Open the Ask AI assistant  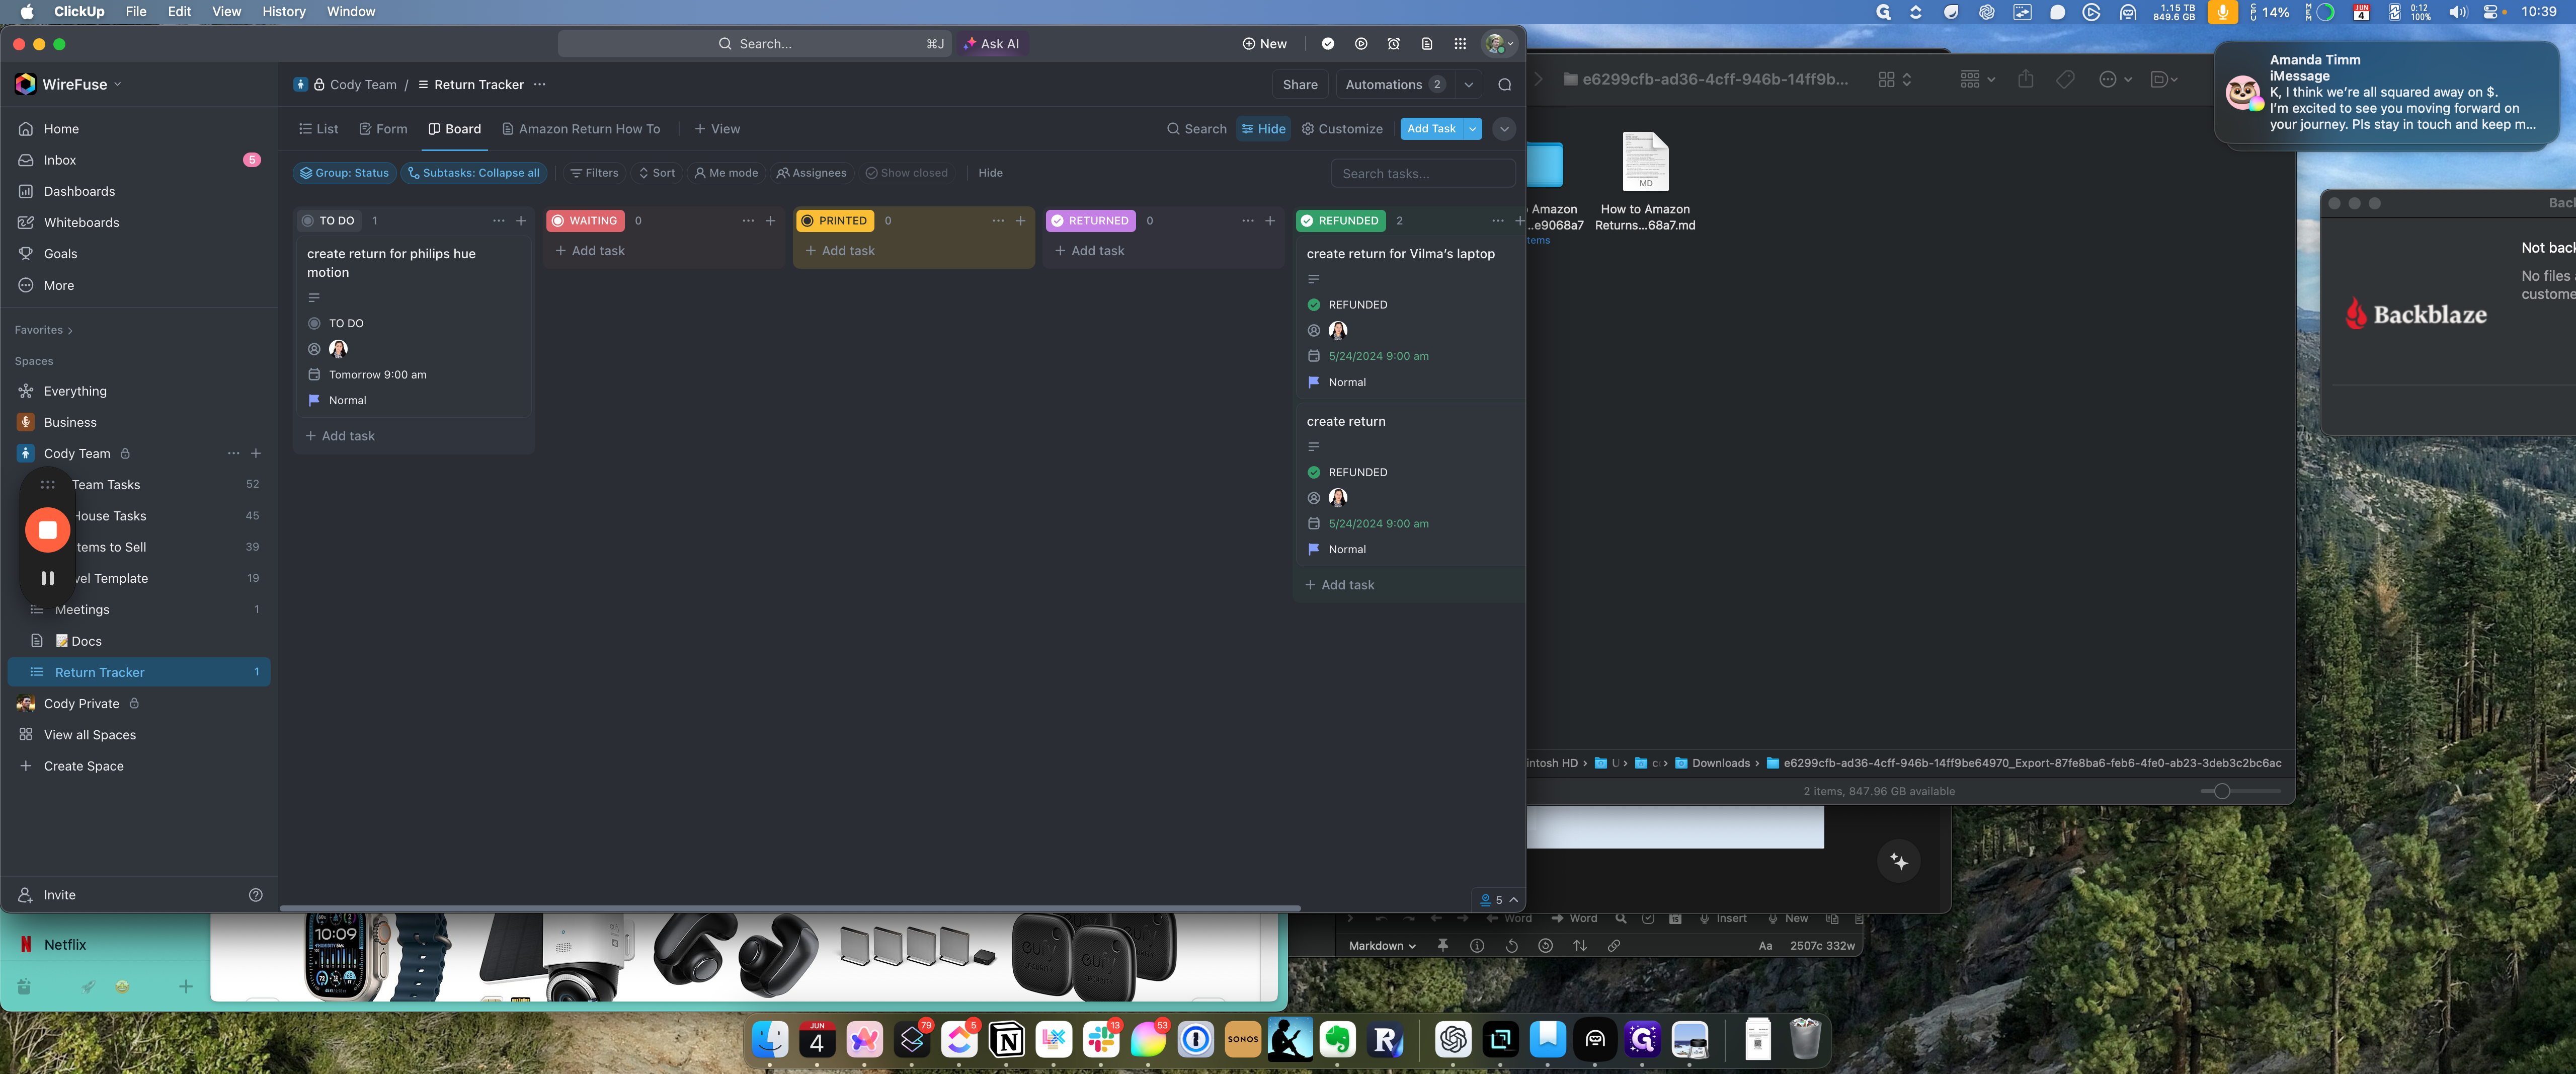point(991,44)
